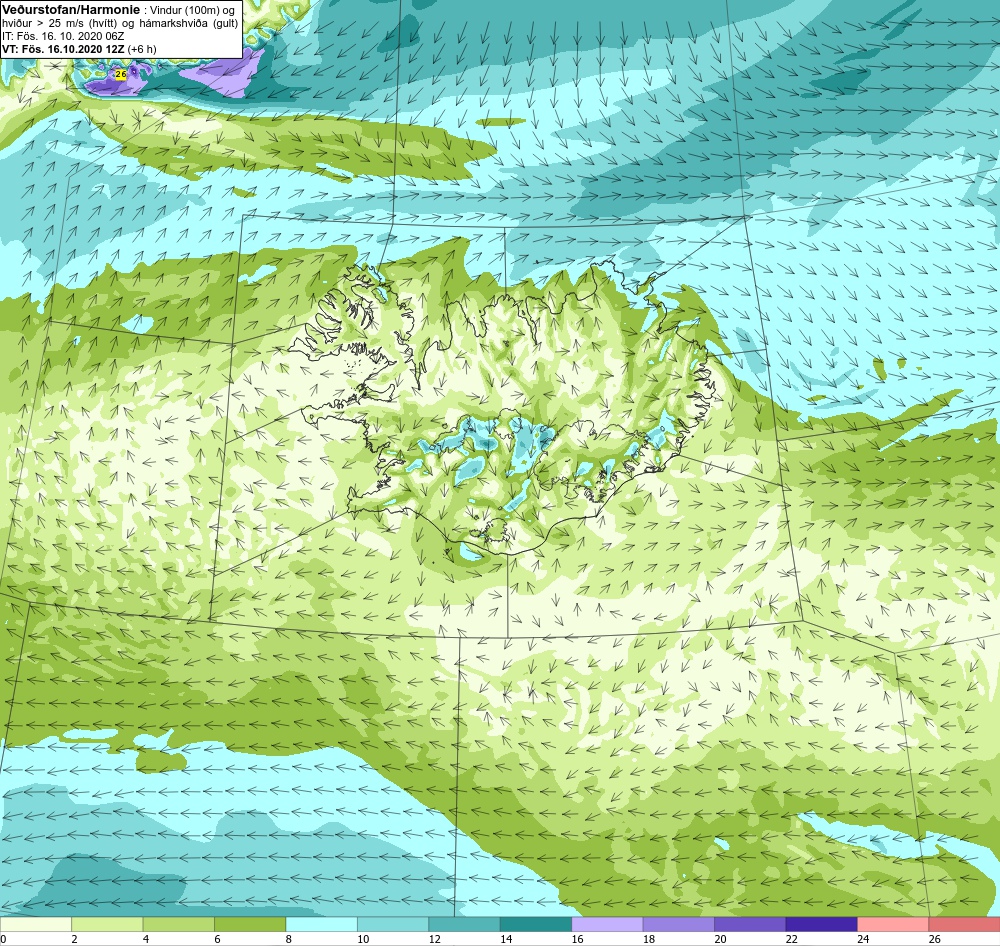Click the yellow 26 maximum gust marker
1000x946 pixels.
121,75
